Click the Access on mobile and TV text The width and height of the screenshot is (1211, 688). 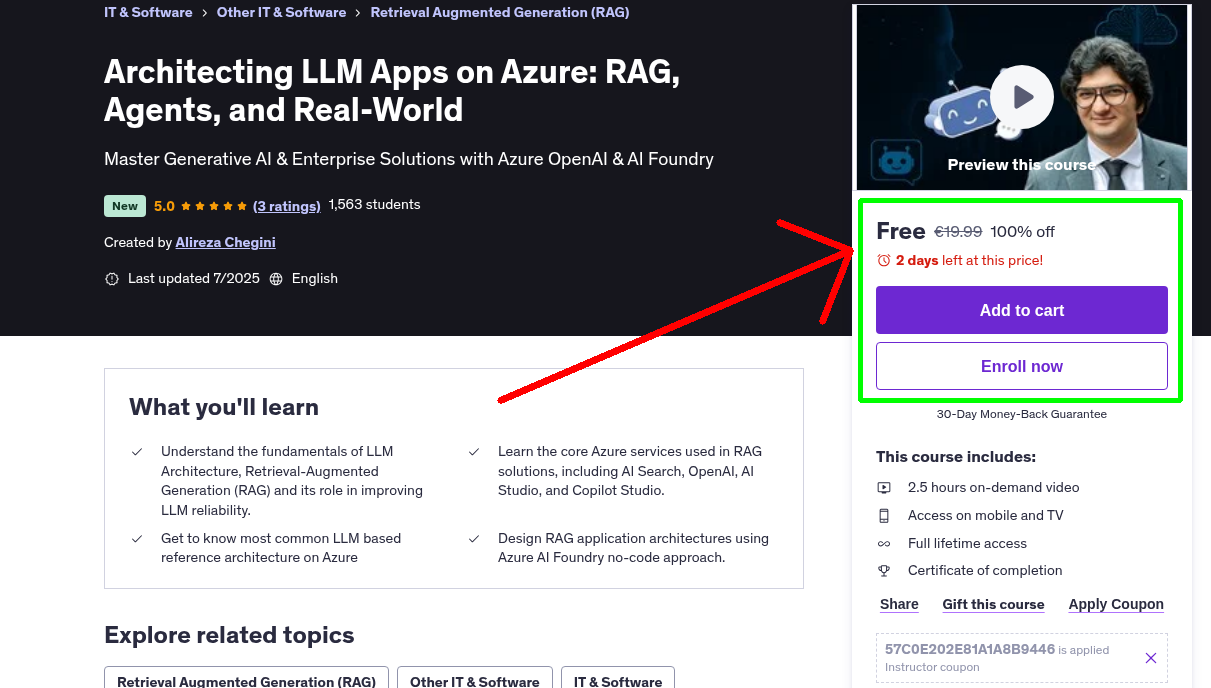986,516
